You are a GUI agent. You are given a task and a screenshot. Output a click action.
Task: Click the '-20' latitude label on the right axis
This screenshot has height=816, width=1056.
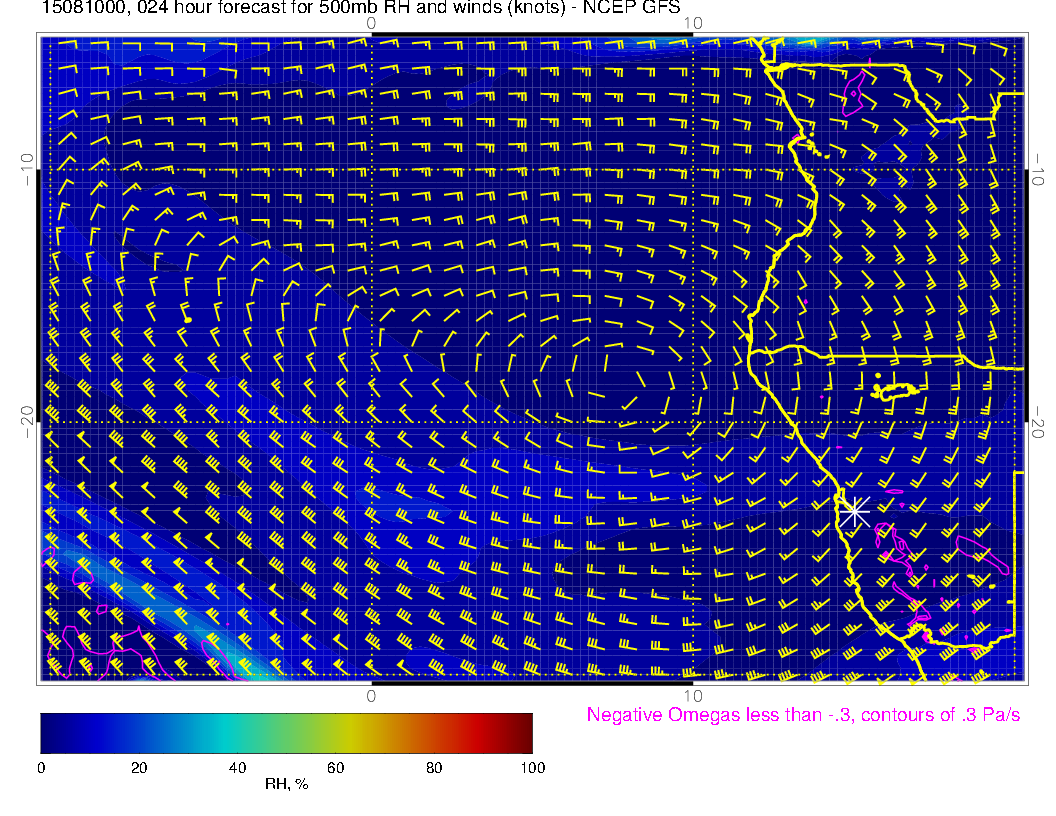point(1038,421)
